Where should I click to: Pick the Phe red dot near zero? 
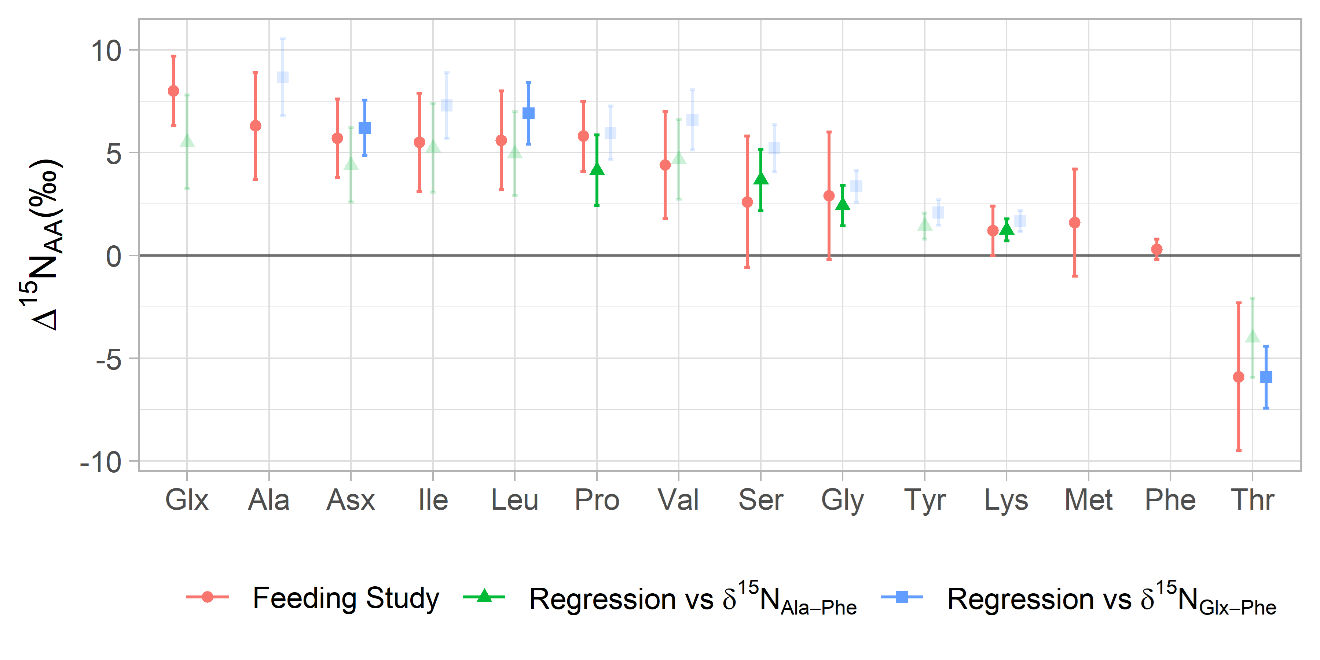coord(1157,249)
